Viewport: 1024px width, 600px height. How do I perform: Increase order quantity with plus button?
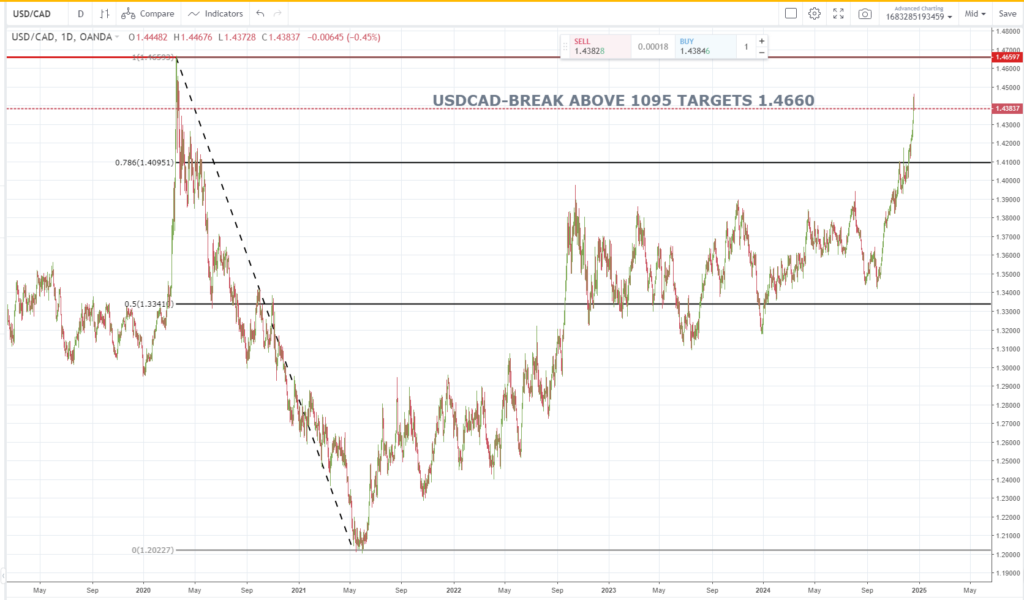(762, 40)
